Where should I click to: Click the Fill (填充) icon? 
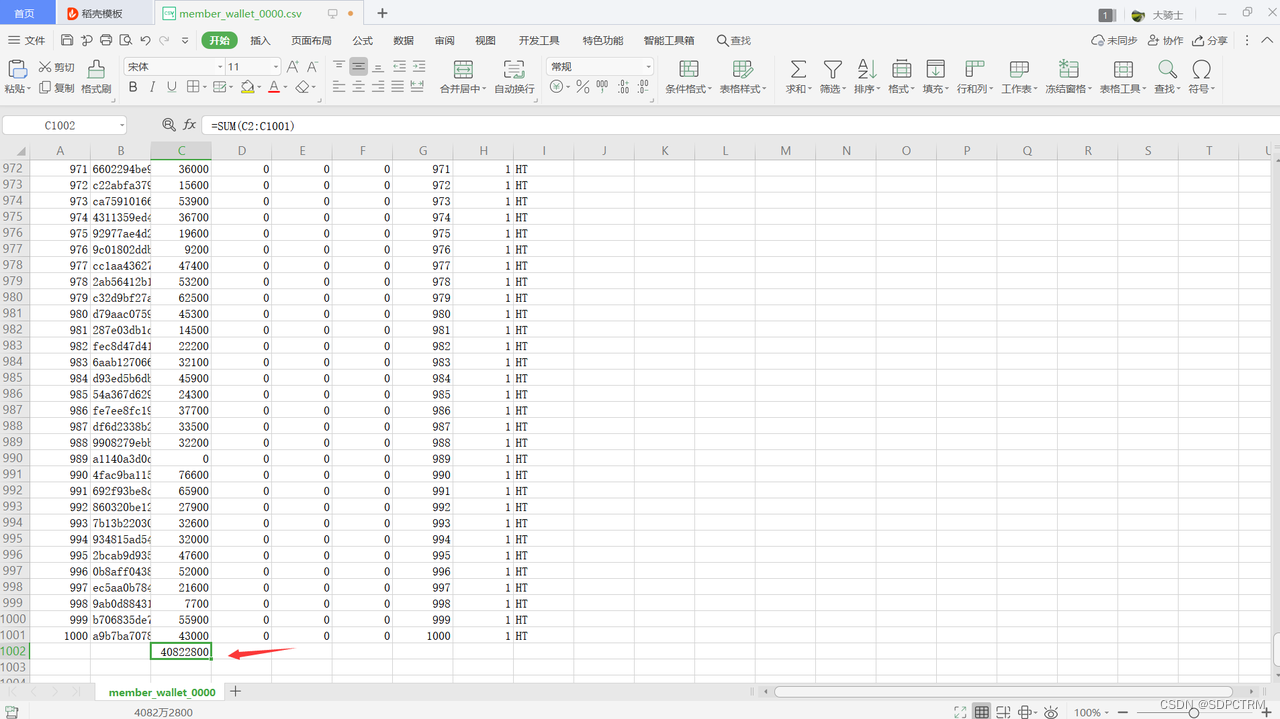click(935, 69)
